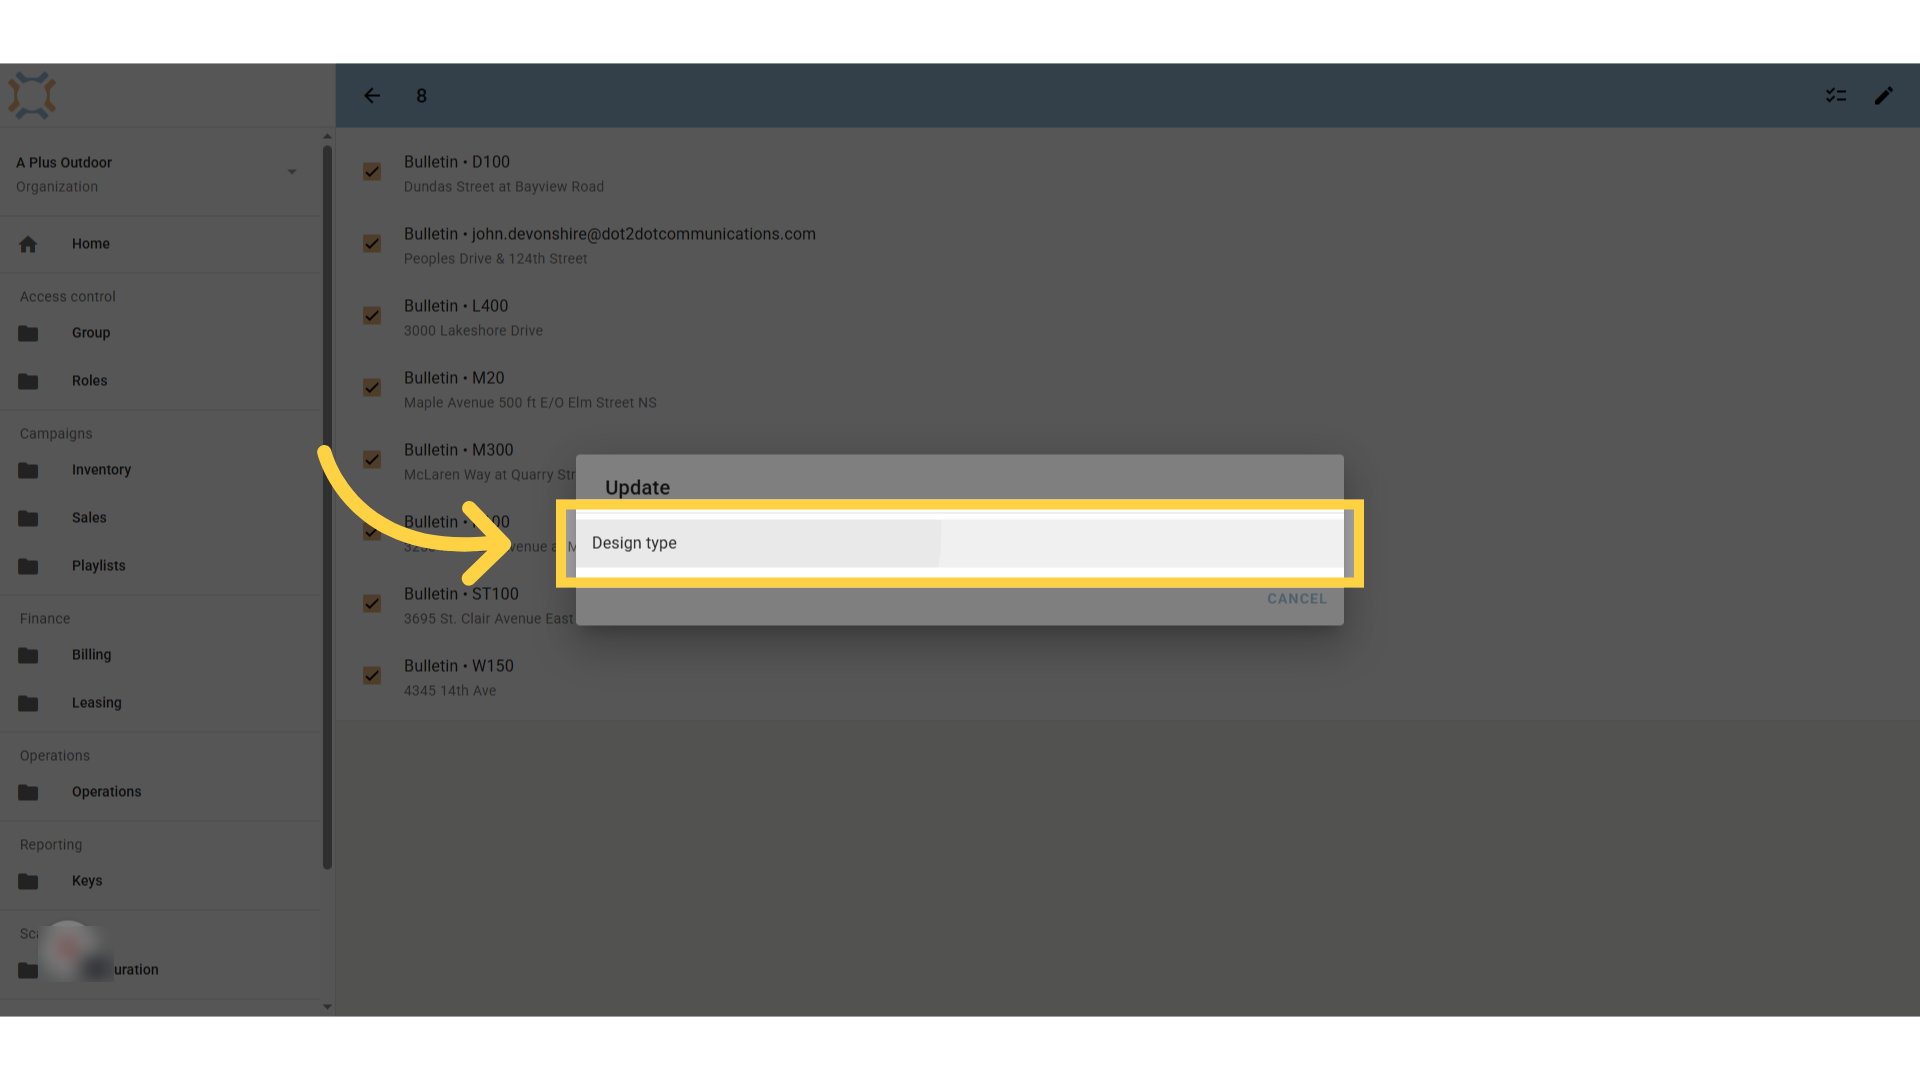
Task: Click the Bulletin • L400 row title
Action: 456,306
